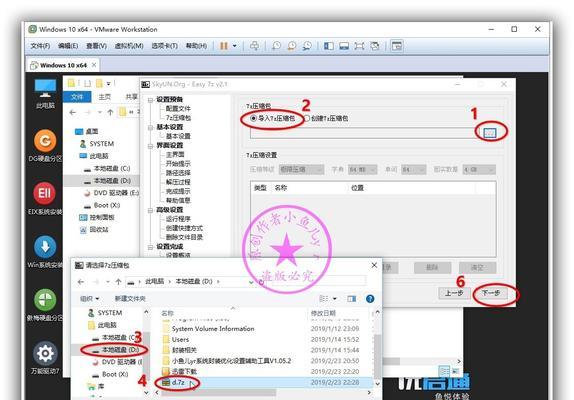Select the 创建7z压缩包 radio button
Viewport: 574px width, 400px height.
tap(325, 118)
